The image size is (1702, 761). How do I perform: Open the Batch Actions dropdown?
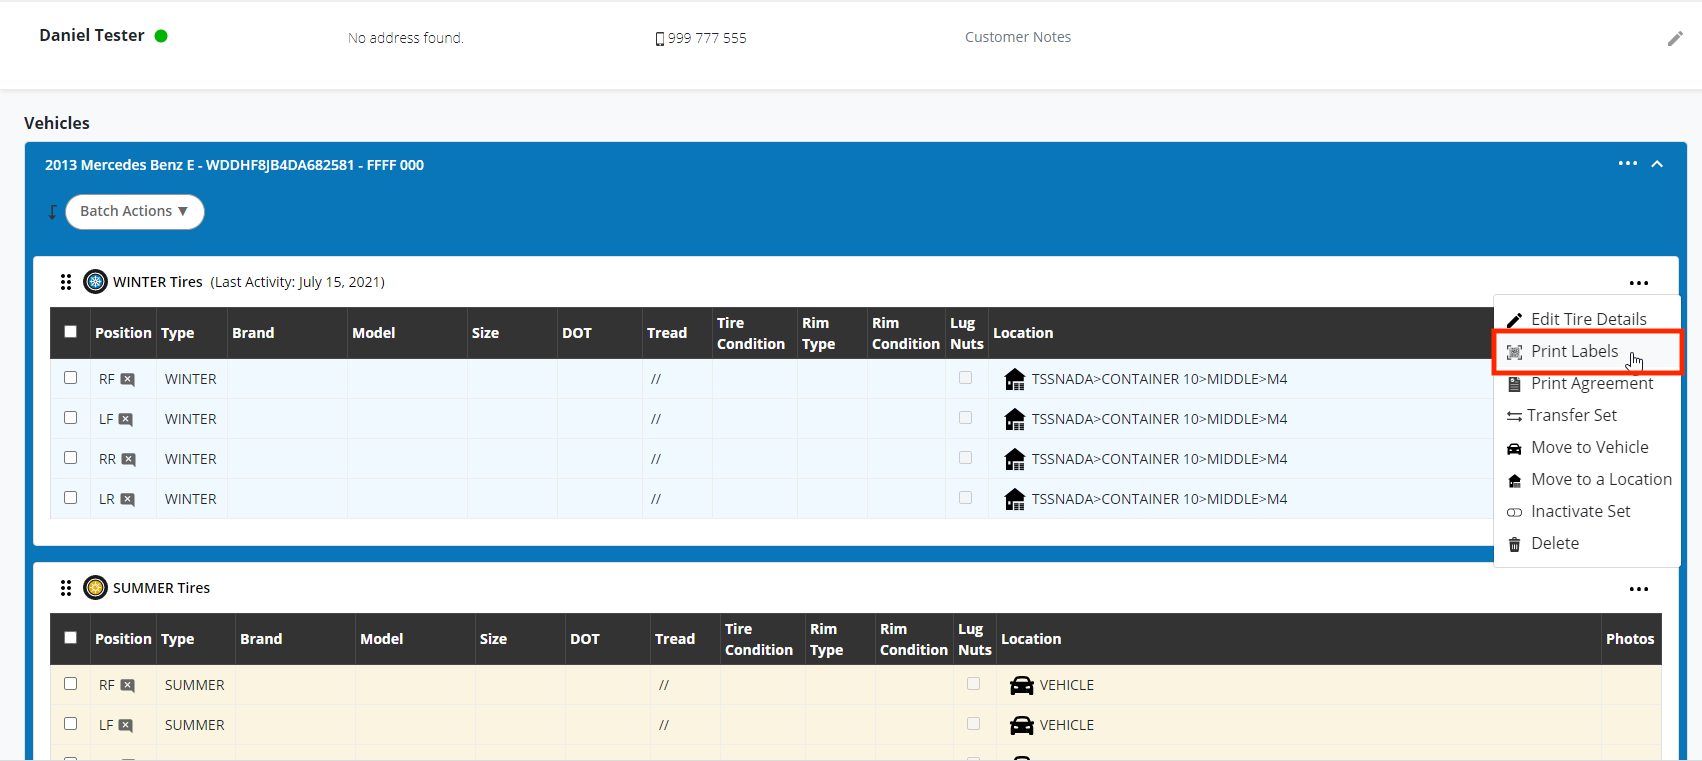[135, 212]
